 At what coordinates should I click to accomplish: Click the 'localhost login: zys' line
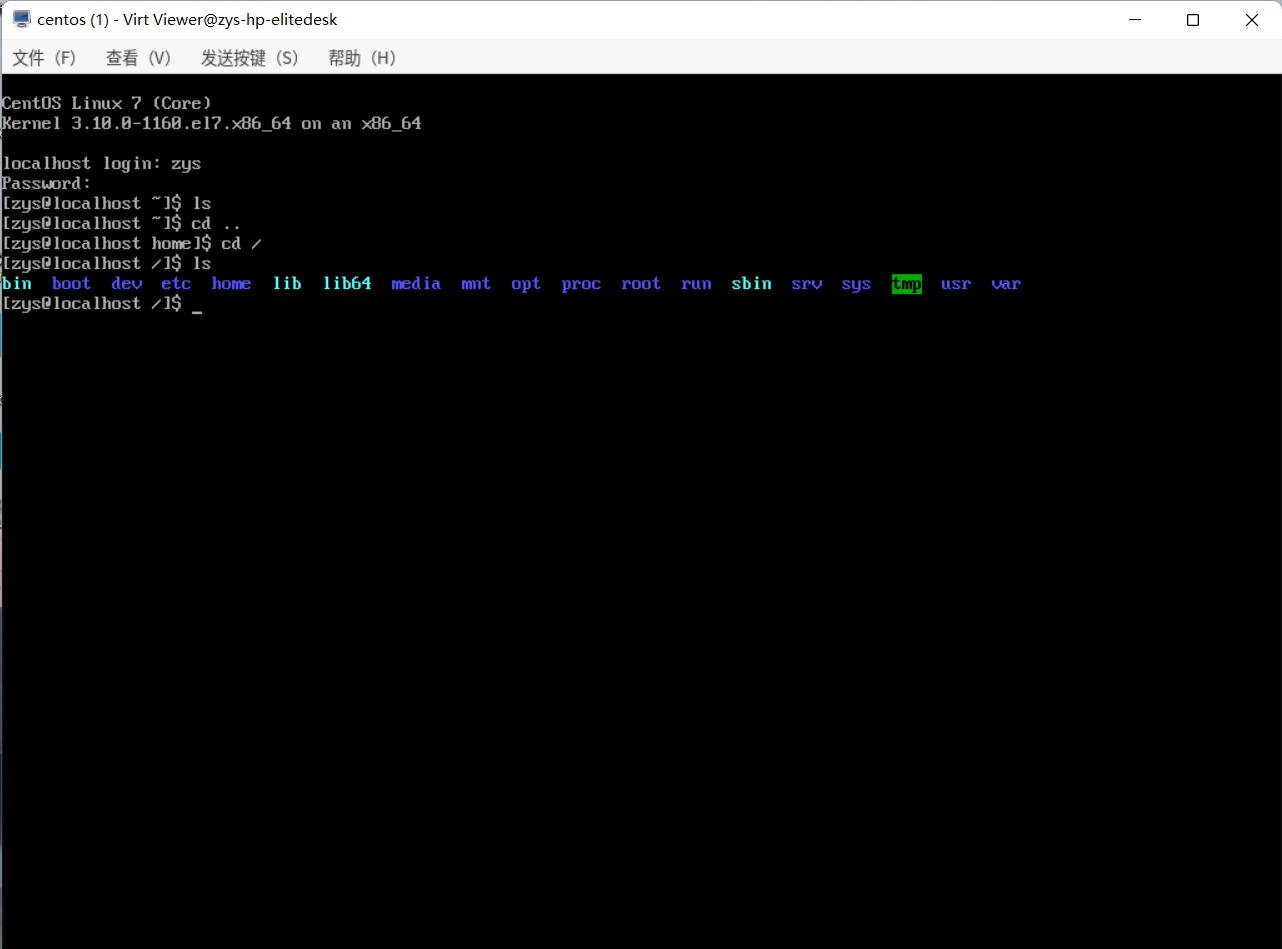(x=102, y=163)
